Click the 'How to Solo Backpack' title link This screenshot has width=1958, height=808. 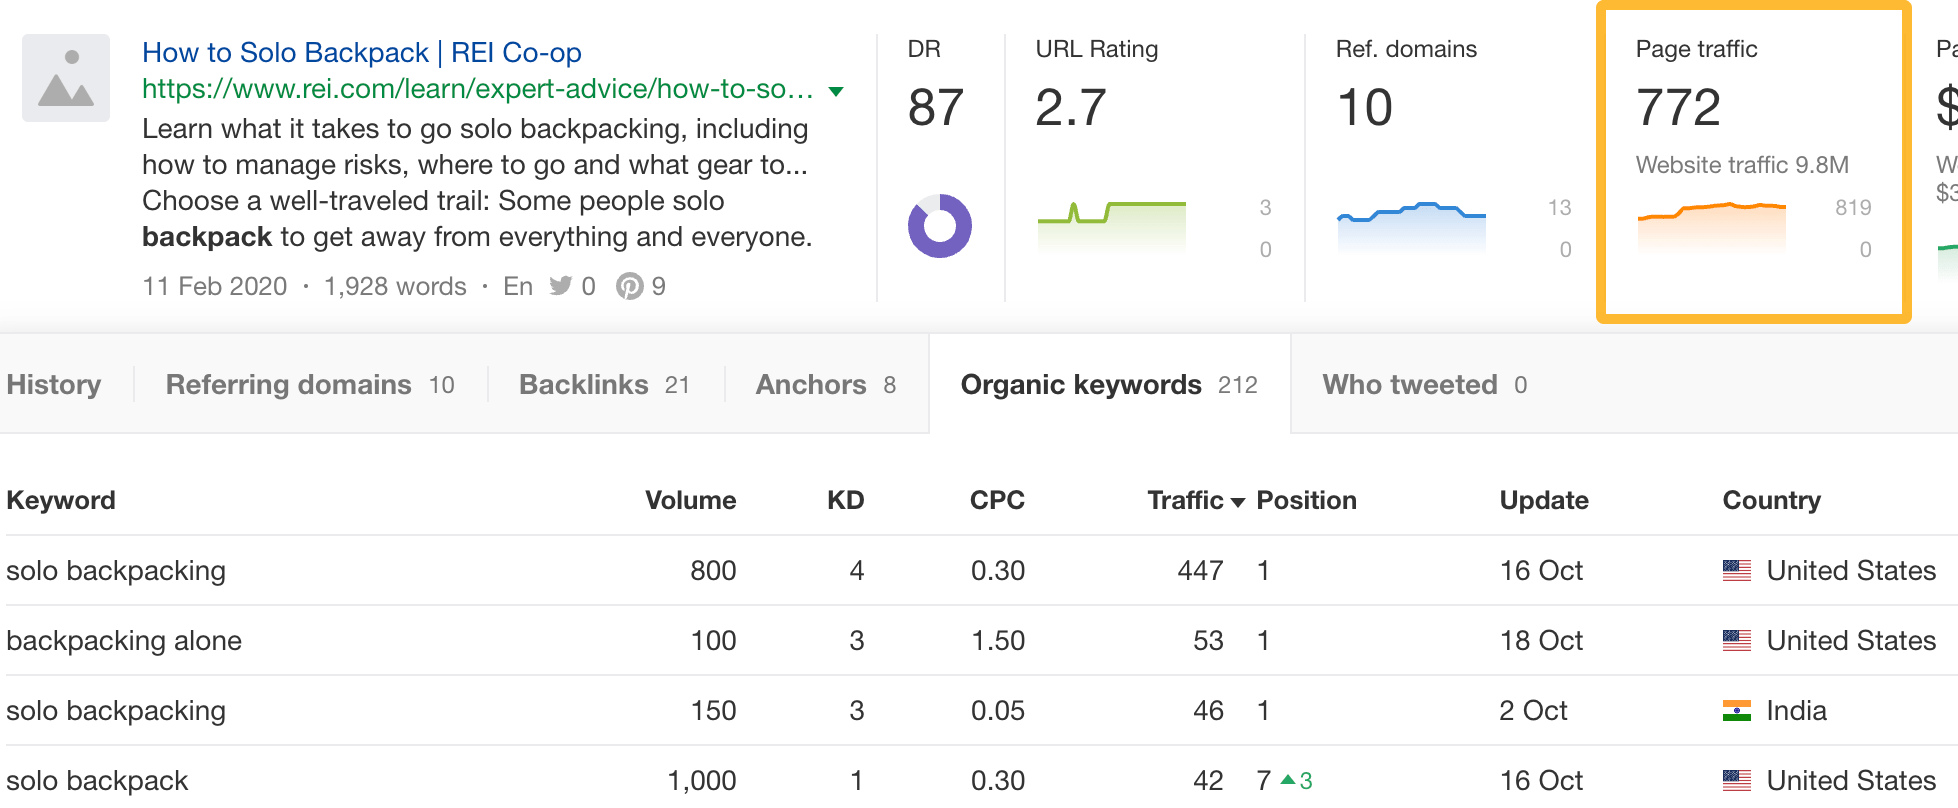[x=363, y=52]
